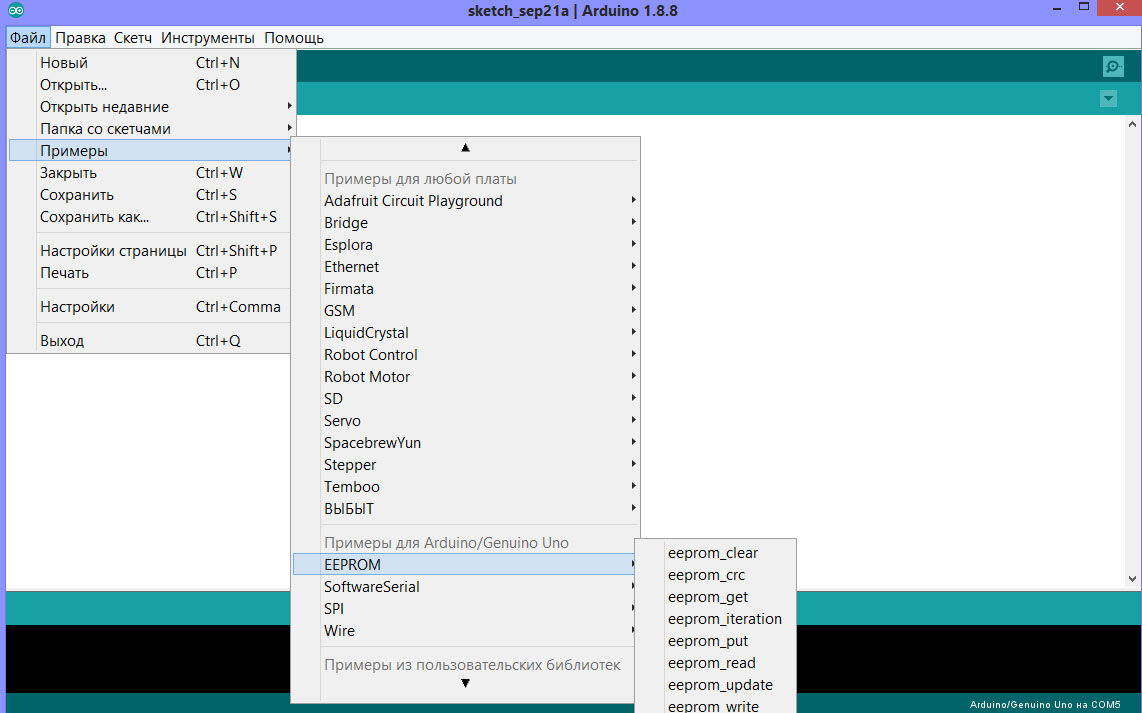Open the eeprom_put example
Image resolution: width=1142 pixels, height=713 pixels.
pyautogui.click(x=715, y=642)
